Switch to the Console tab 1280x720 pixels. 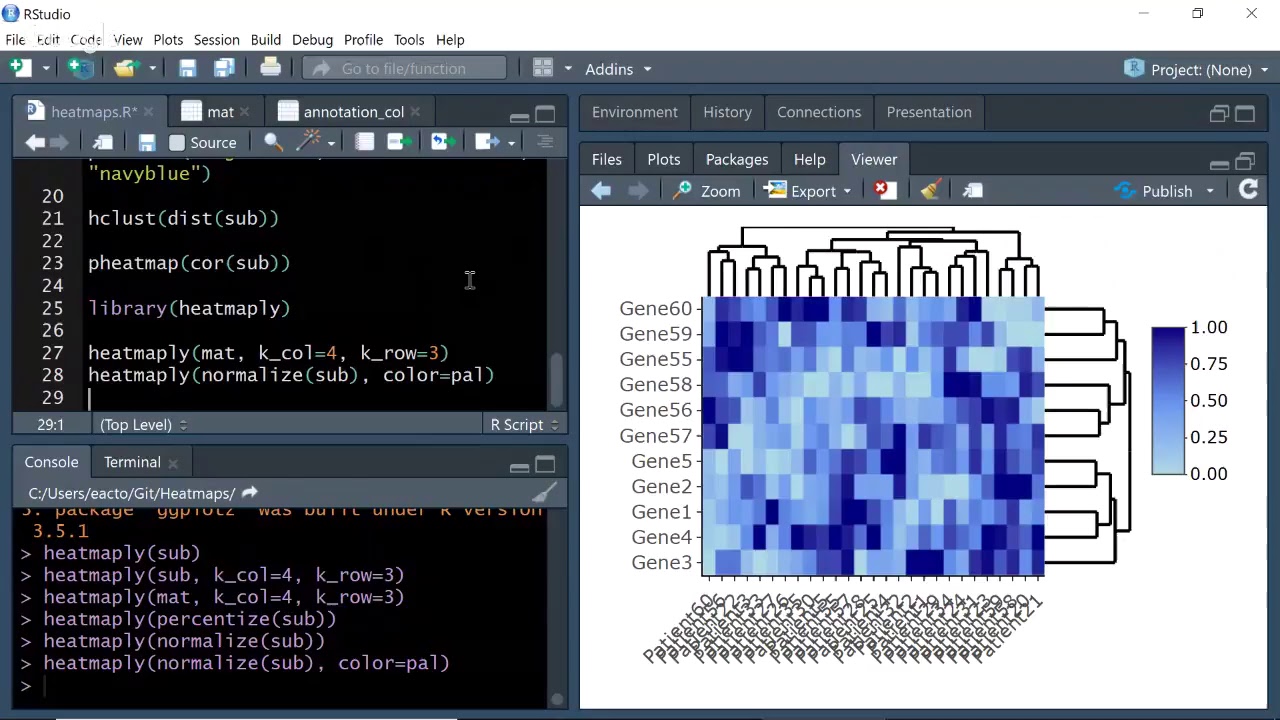[x=51, y=462]
